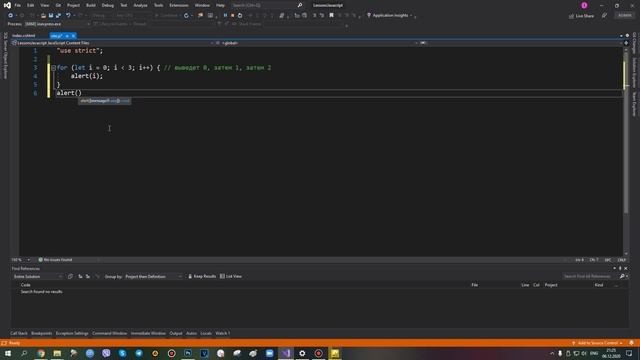Open the Analyze menu

click(140, 5)
